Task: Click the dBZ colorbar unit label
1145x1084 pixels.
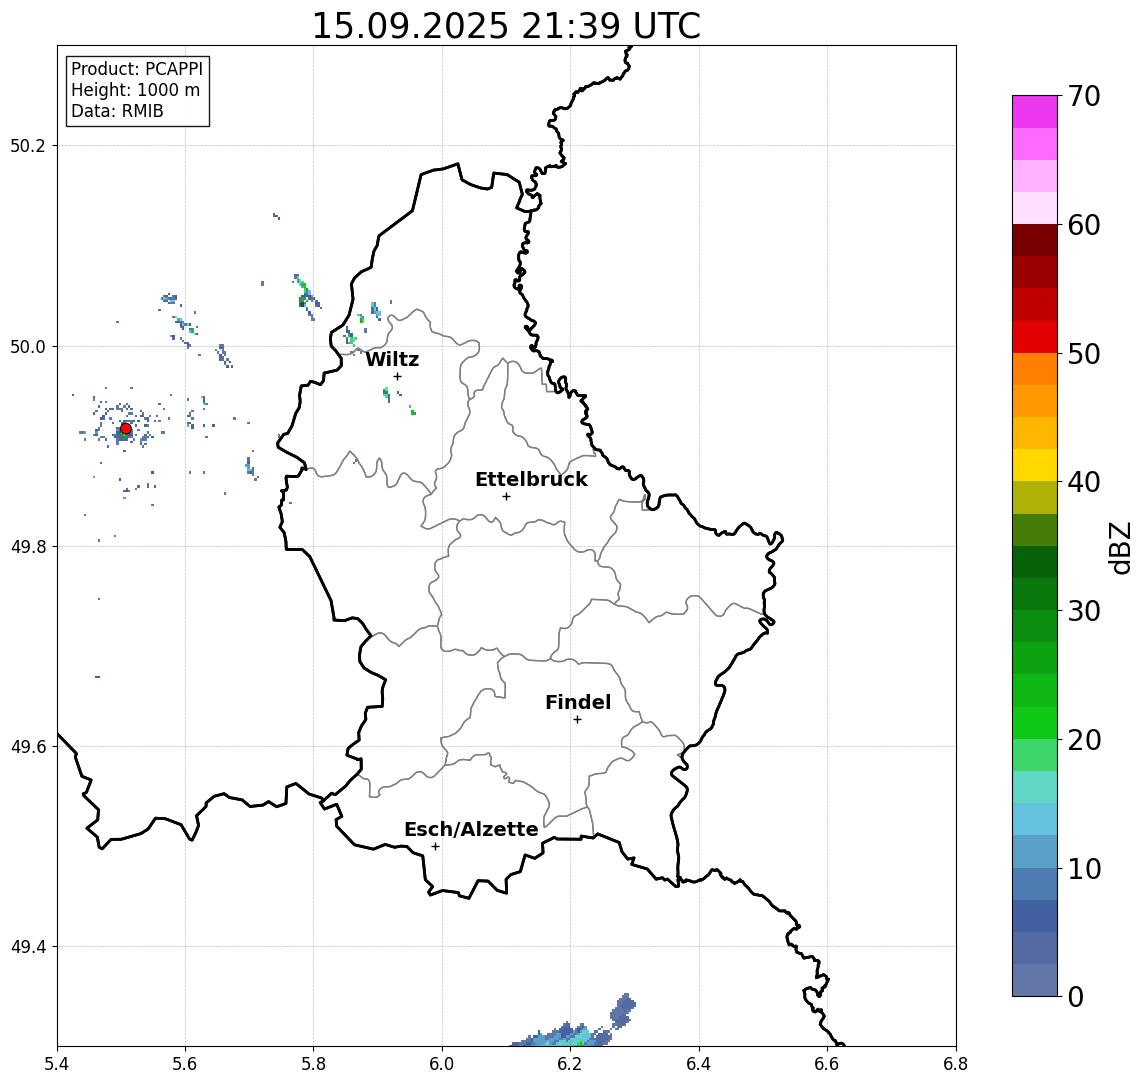Action: [x=1119, y=547]
